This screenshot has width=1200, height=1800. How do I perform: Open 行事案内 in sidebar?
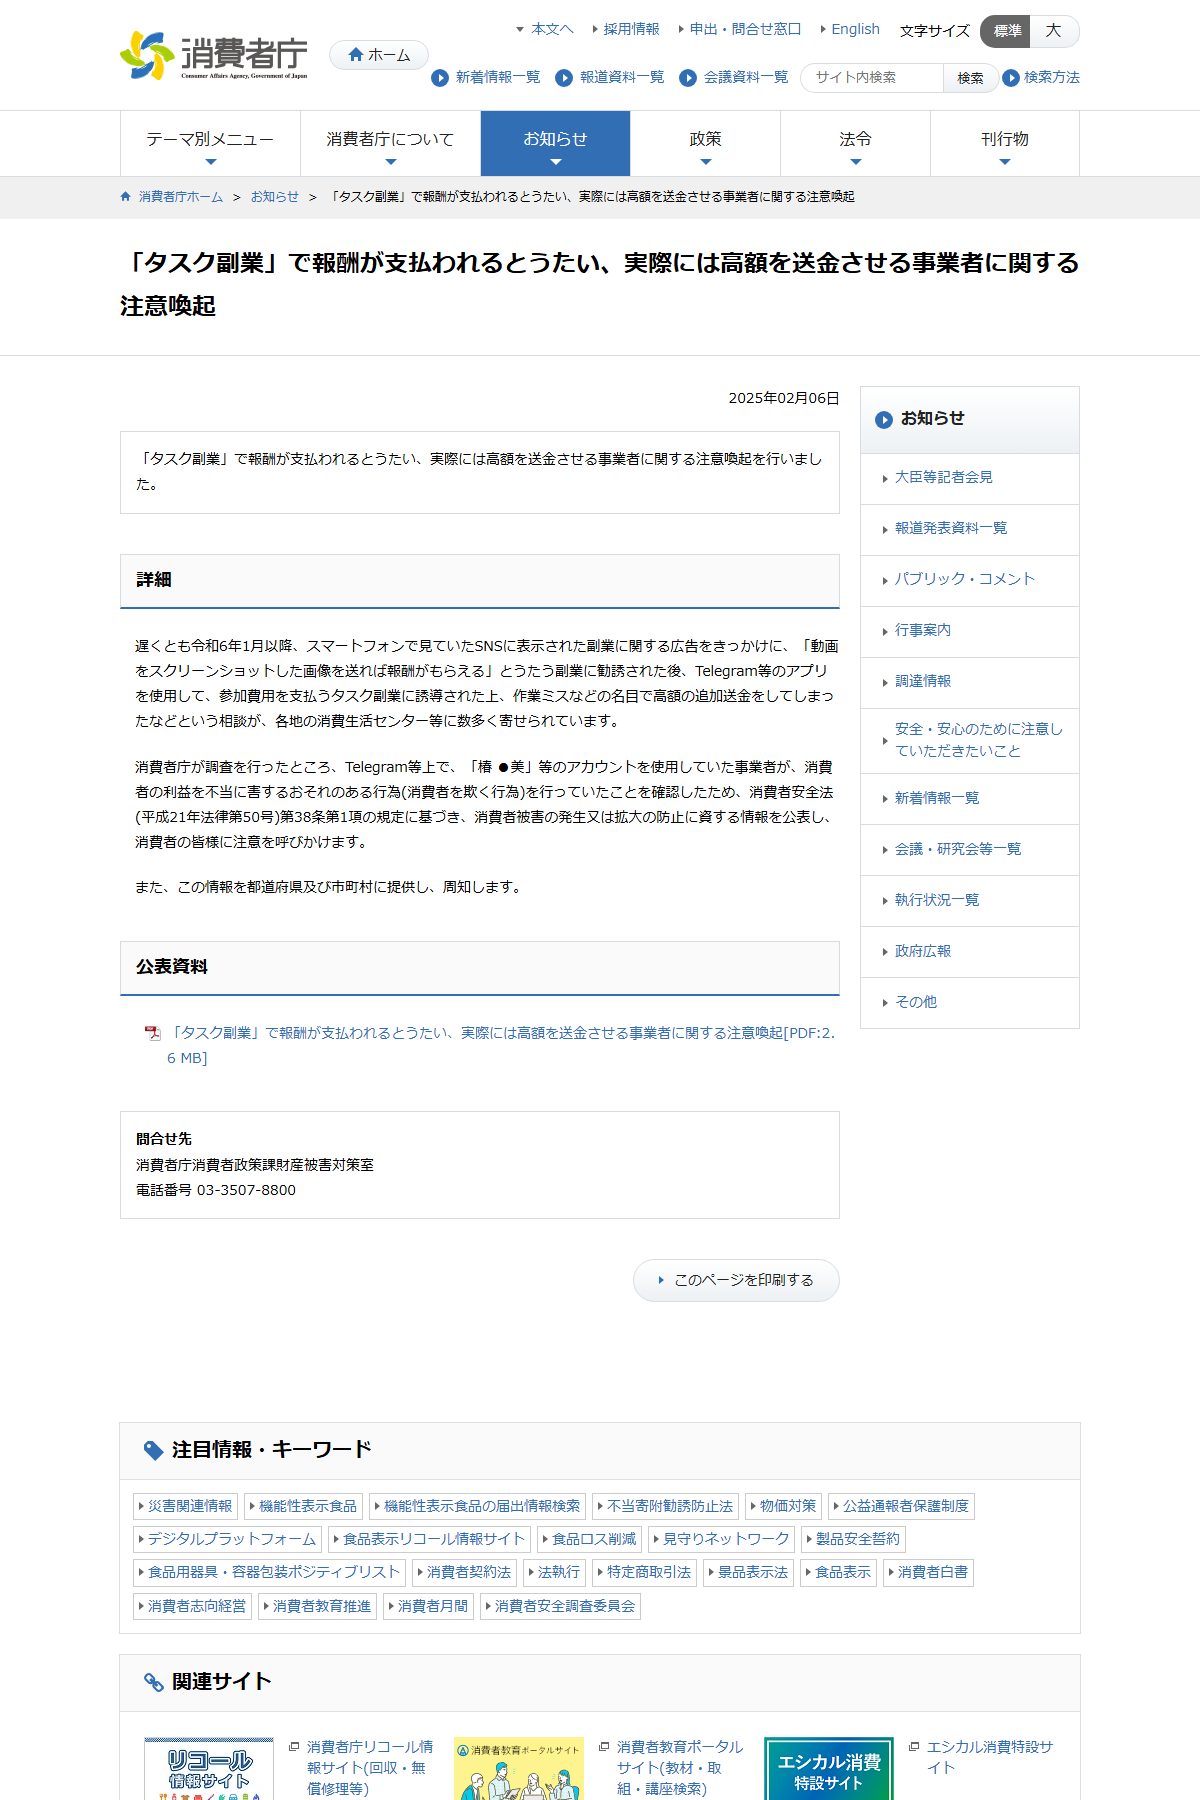pos(970,632)
